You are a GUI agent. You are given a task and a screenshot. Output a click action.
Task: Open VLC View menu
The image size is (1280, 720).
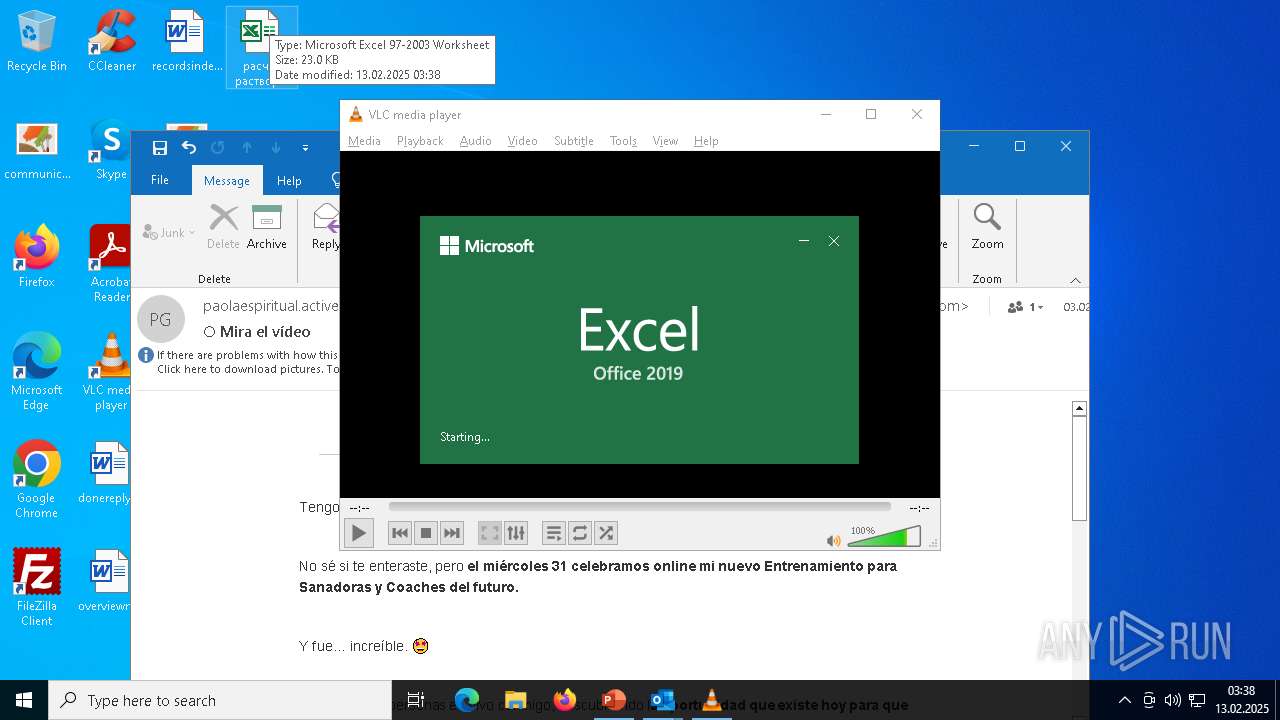tap(665, 141)
